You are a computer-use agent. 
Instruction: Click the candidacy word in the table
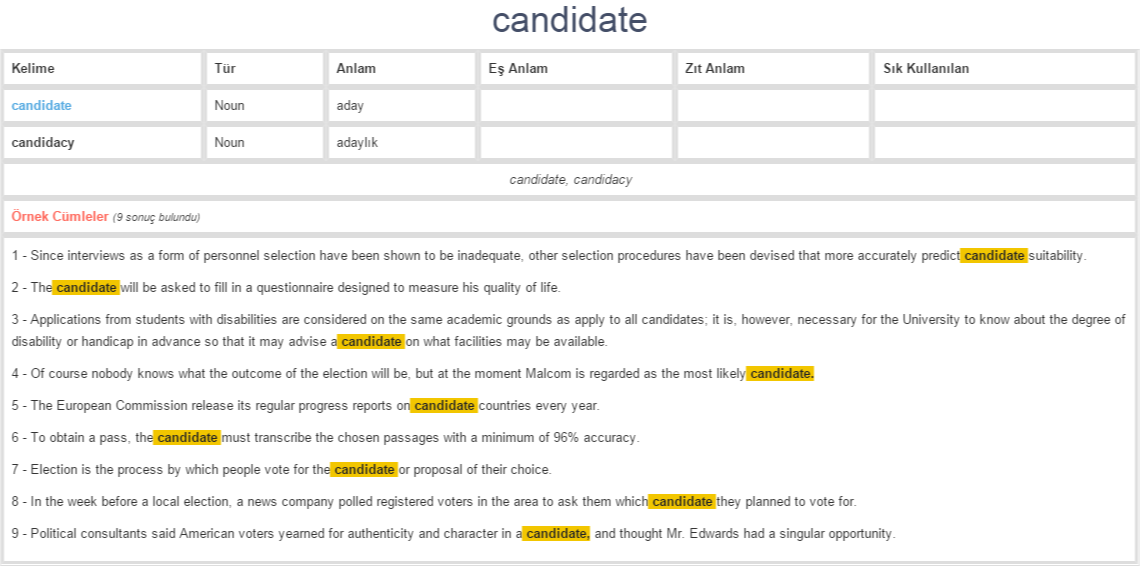43,142
